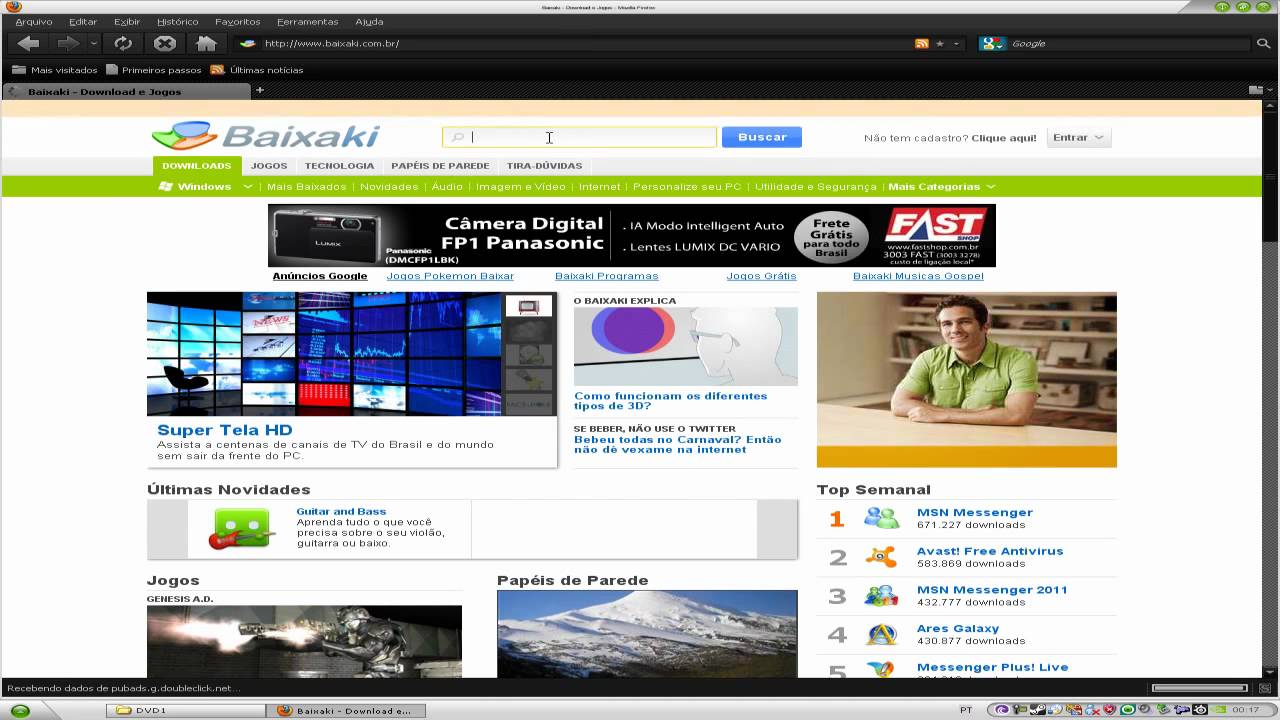Click the Buscar button

[x=762, y=137]
